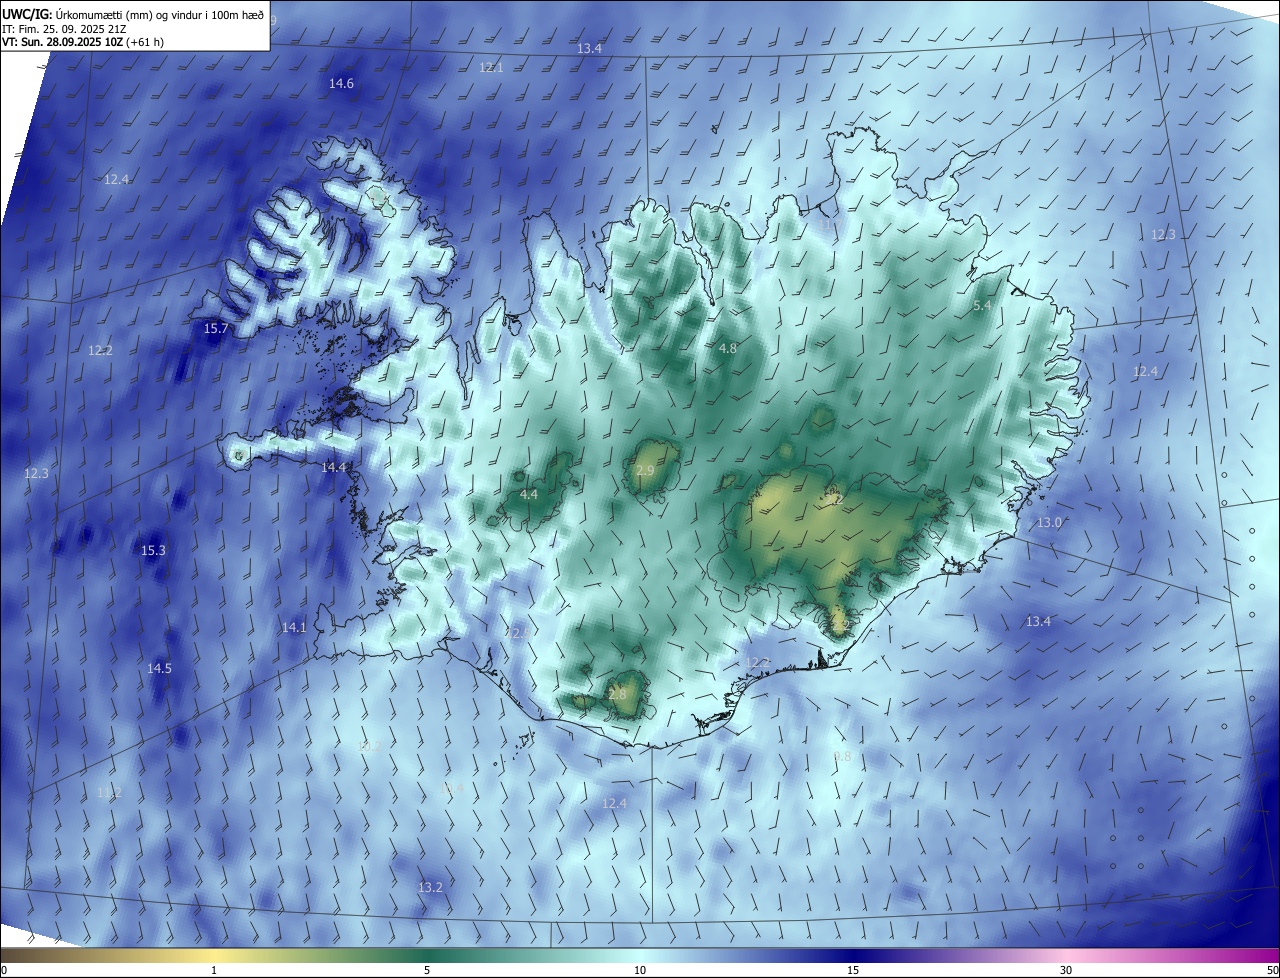The width and height of the screenshot is (1280, 978).
Task: Click the colorbar tick label 50
Action: (1272, 970)
